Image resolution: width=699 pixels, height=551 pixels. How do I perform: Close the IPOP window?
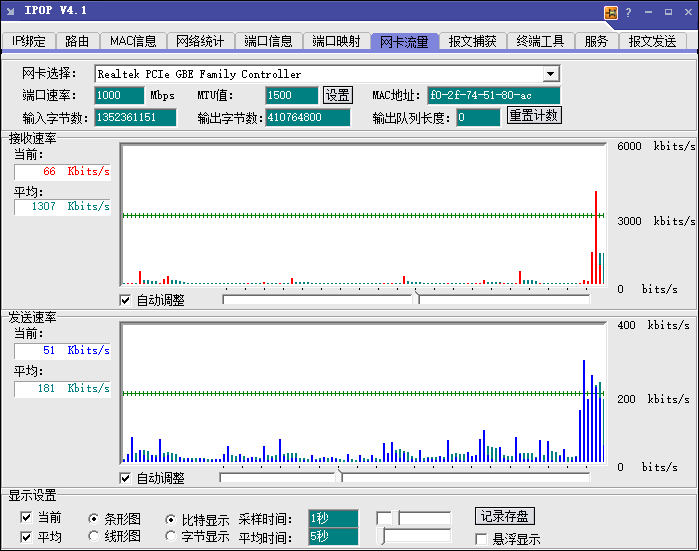[x=687, y=13]
